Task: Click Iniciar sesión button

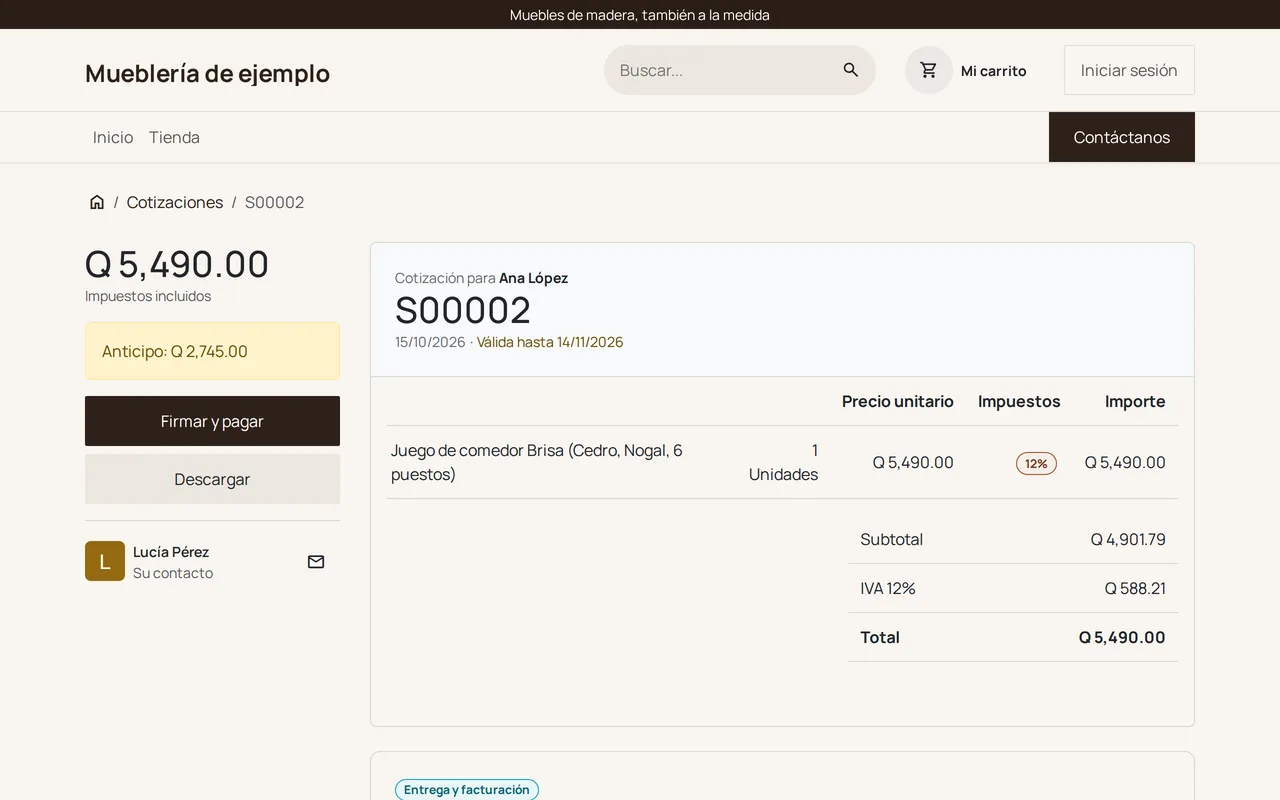Action: (1129, 70)
